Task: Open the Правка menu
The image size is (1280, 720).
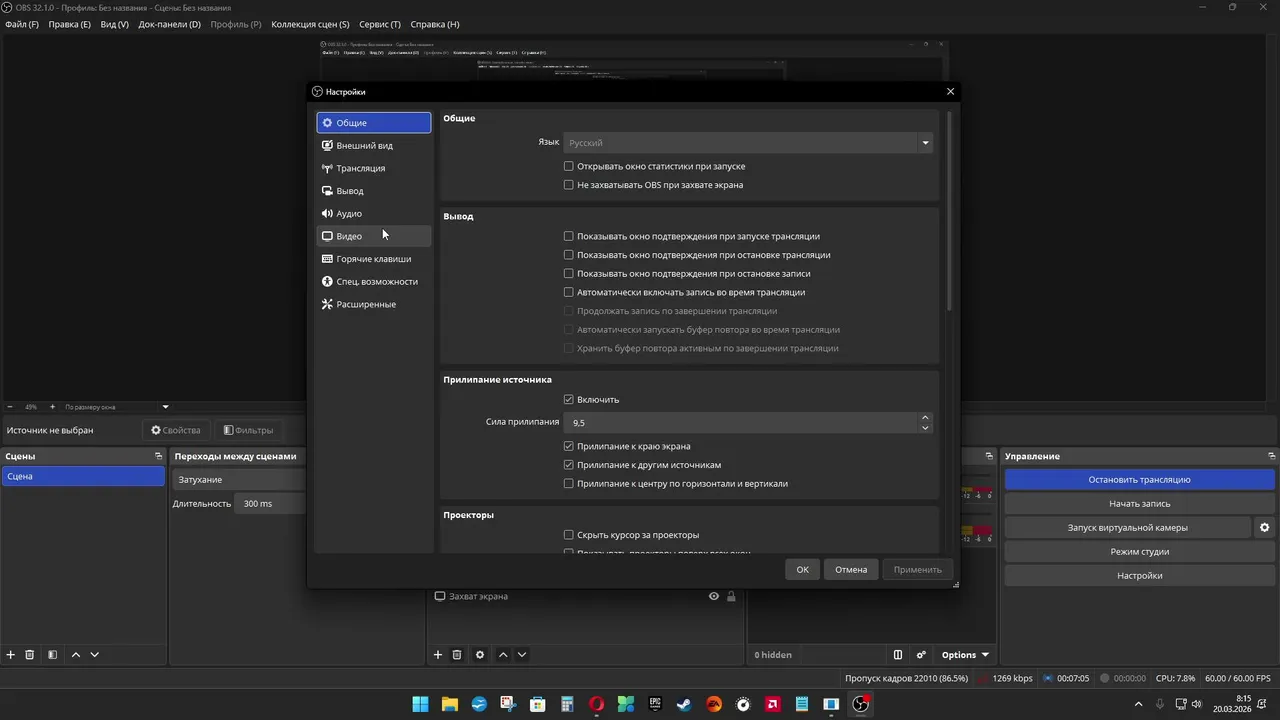Action: click(x=69, y=24)
